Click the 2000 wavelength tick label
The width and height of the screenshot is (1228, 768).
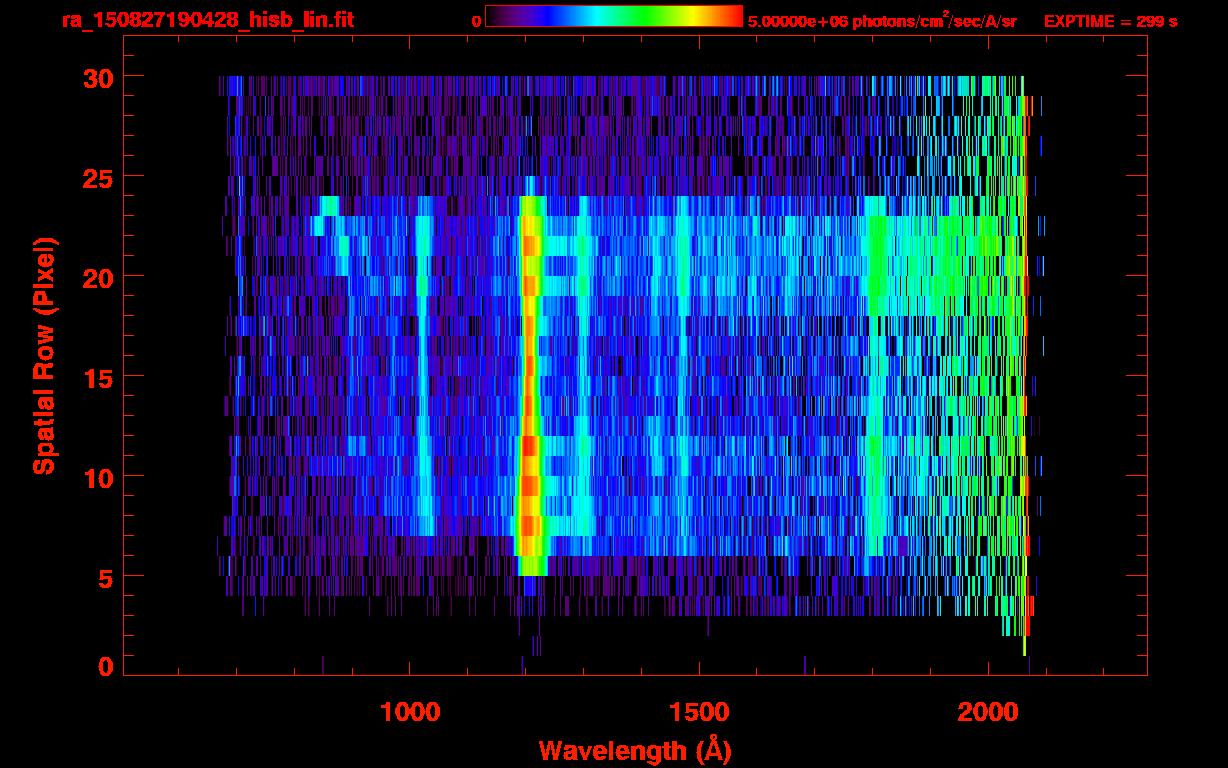pos(989,712)
